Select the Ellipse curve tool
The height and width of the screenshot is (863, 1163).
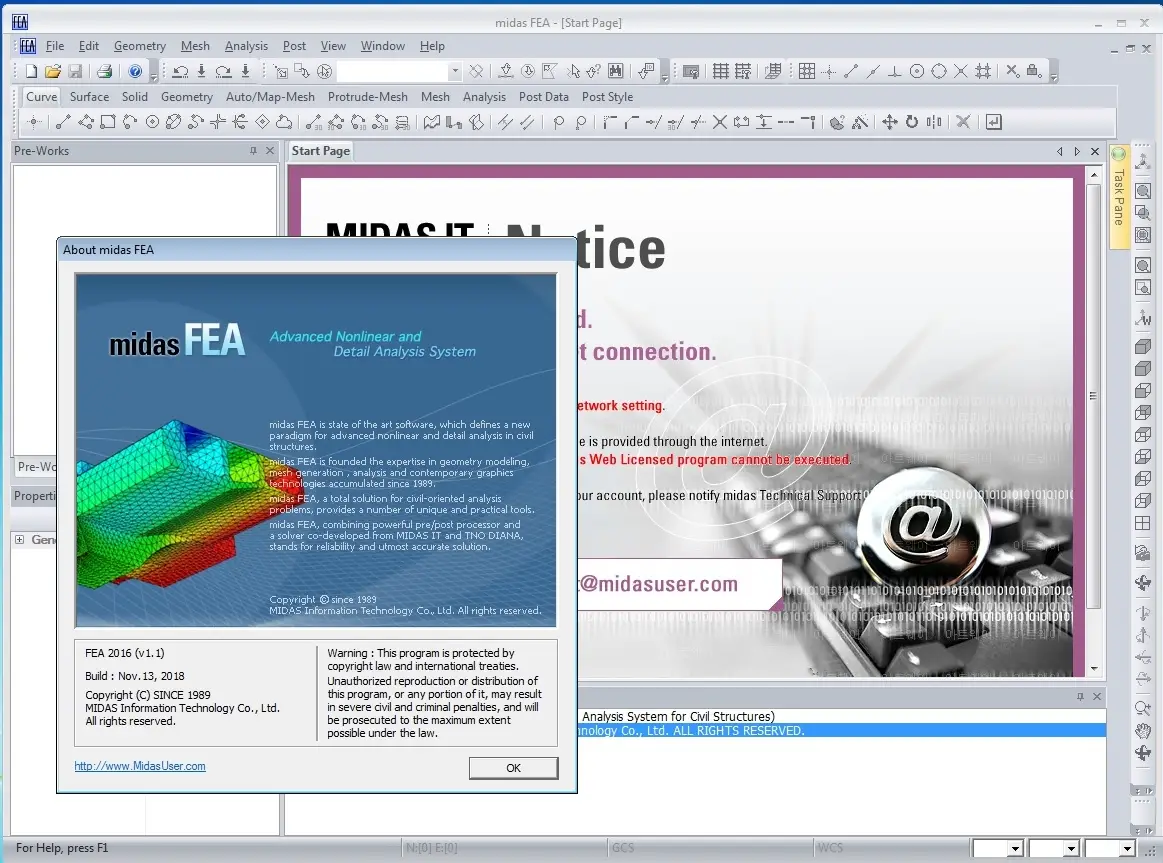point(174,122)
